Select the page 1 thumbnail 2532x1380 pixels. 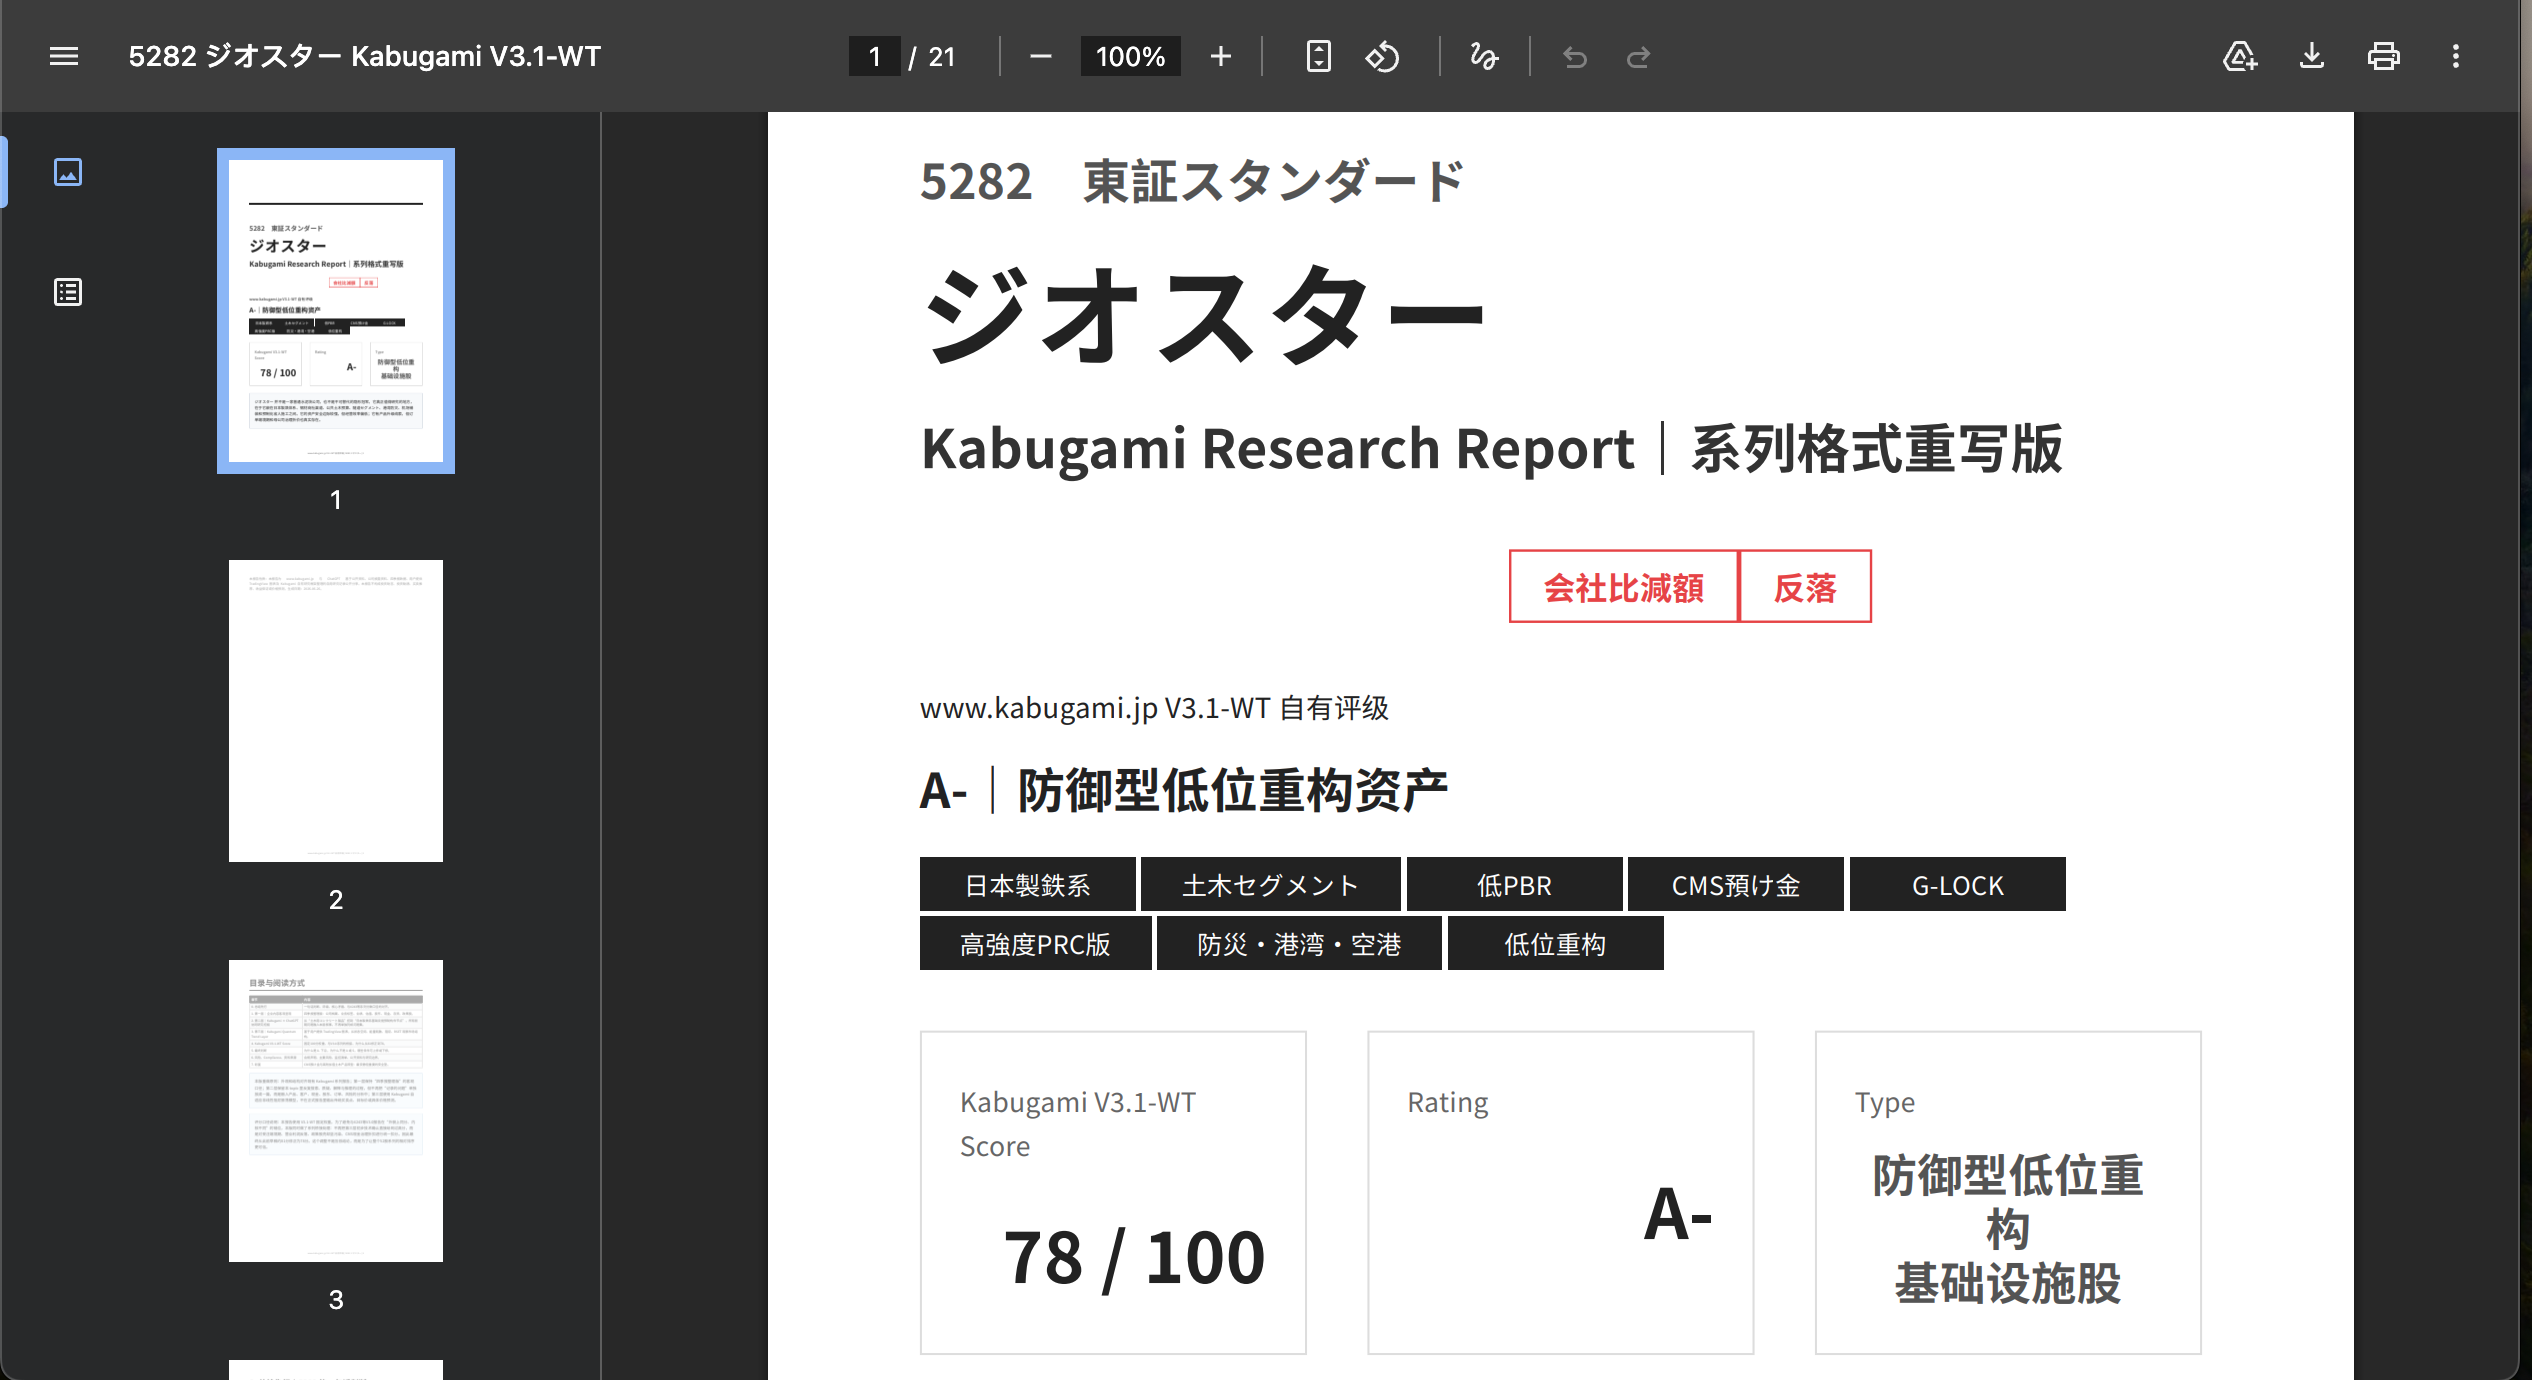click(x=336, y=311)
